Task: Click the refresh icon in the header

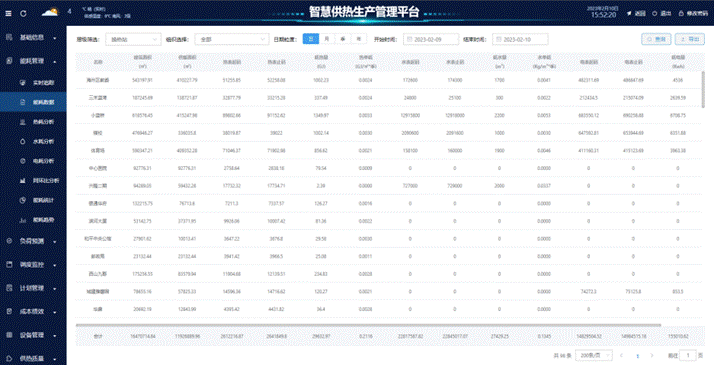Action: click(x=23, y=14)
